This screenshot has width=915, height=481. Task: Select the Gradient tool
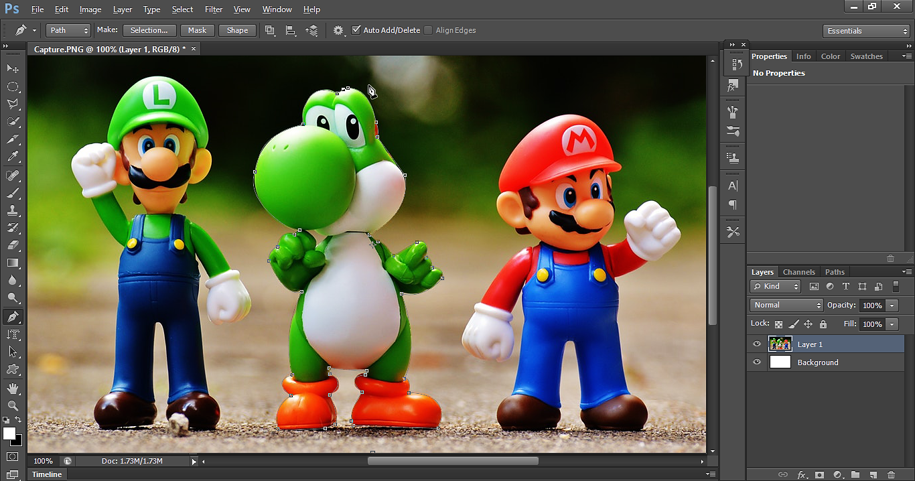point(12,263)
